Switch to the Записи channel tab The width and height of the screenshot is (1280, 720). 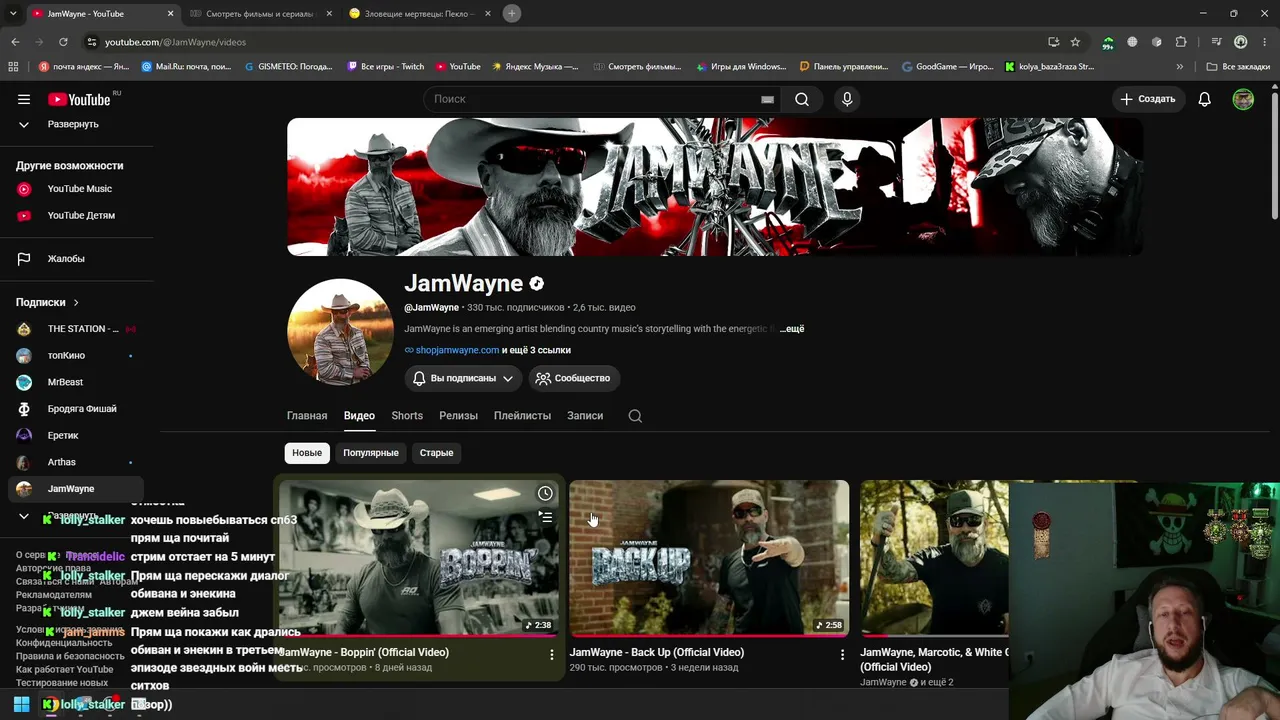click(x=585, y=416)
